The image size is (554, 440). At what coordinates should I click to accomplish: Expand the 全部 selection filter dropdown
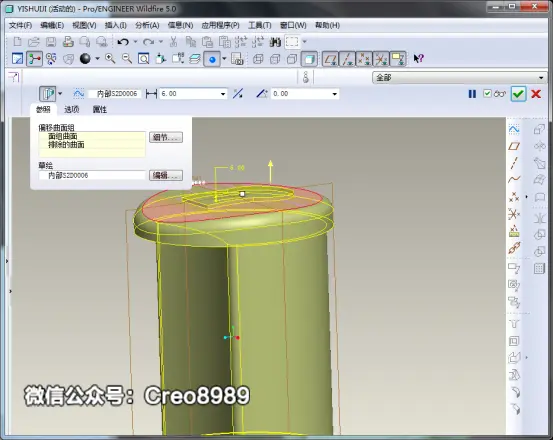541,77
